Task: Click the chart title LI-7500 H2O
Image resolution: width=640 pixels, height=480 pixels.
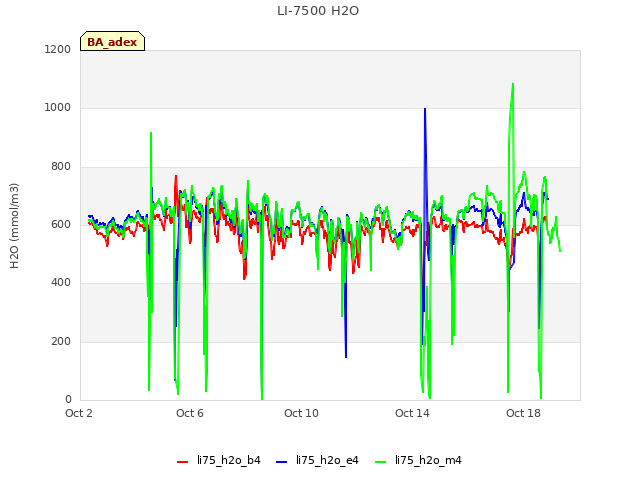Action: [318, 11]
